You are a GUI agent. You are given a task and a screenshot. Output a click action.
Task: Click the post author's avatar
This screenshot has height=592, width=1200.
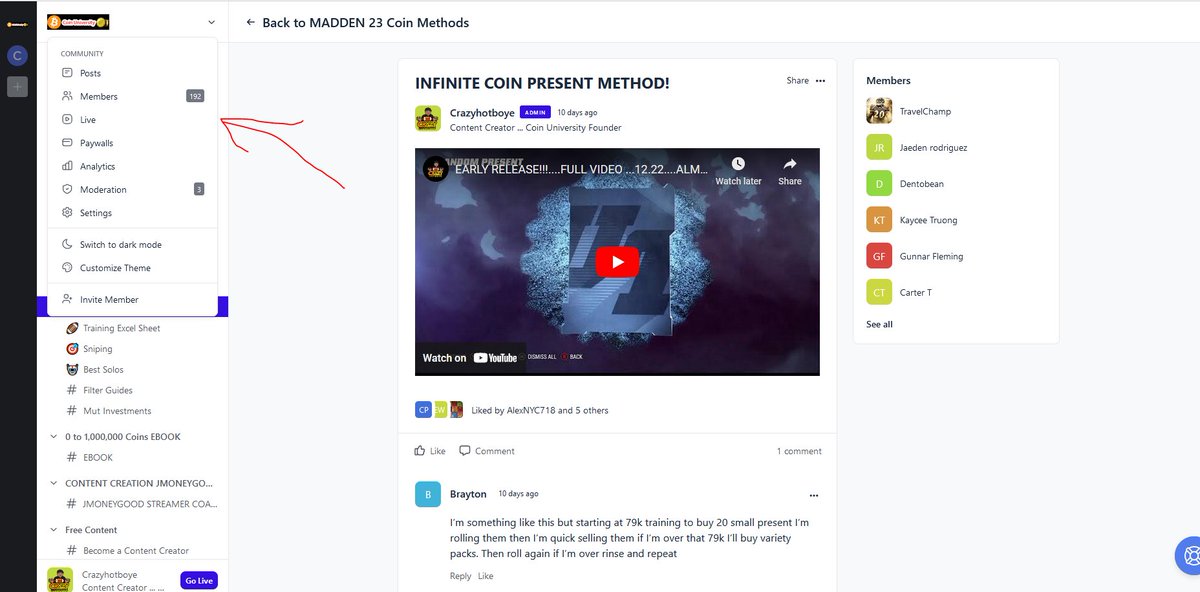coord(428,119)
